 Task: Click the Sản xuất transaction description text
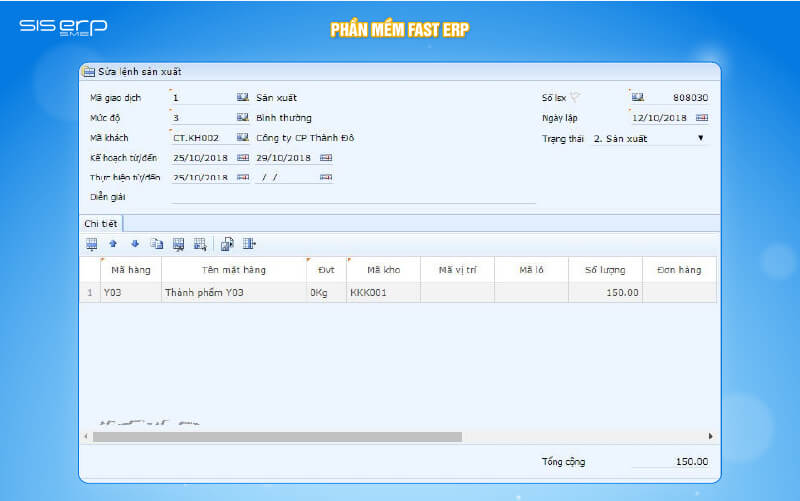(277, 97)
